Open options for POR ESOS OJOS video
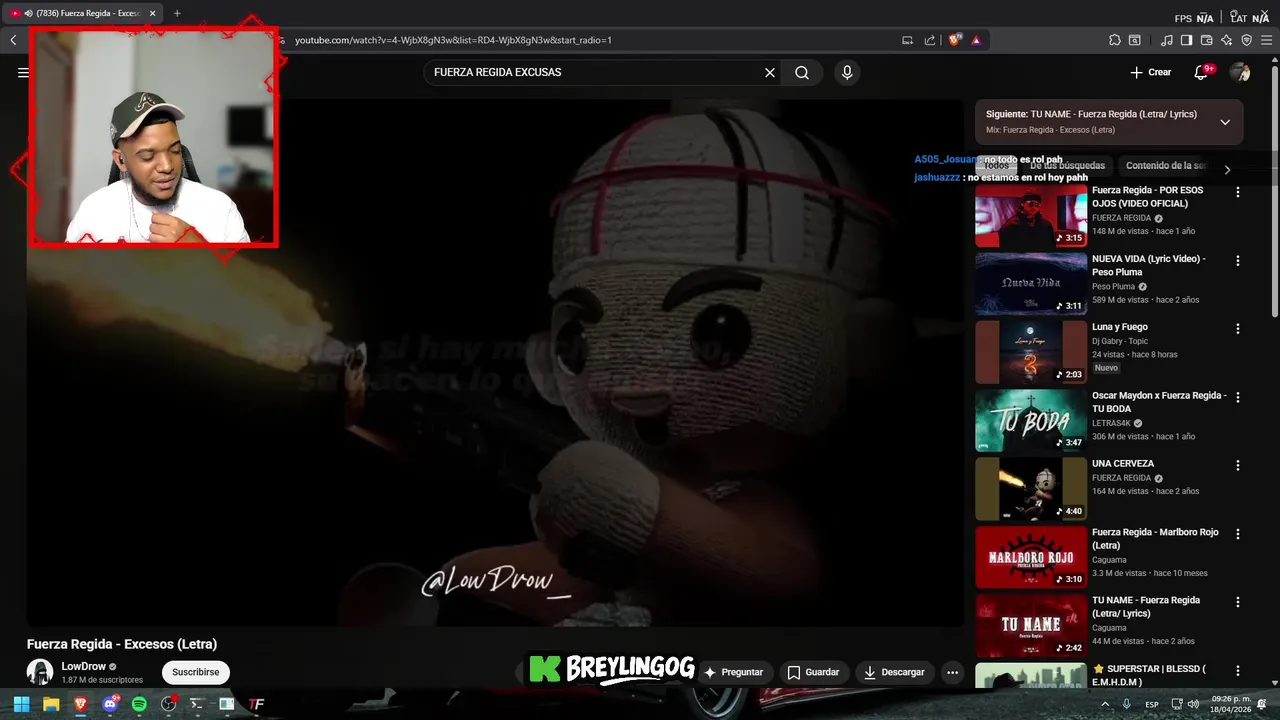 [x=1238, y=192]
